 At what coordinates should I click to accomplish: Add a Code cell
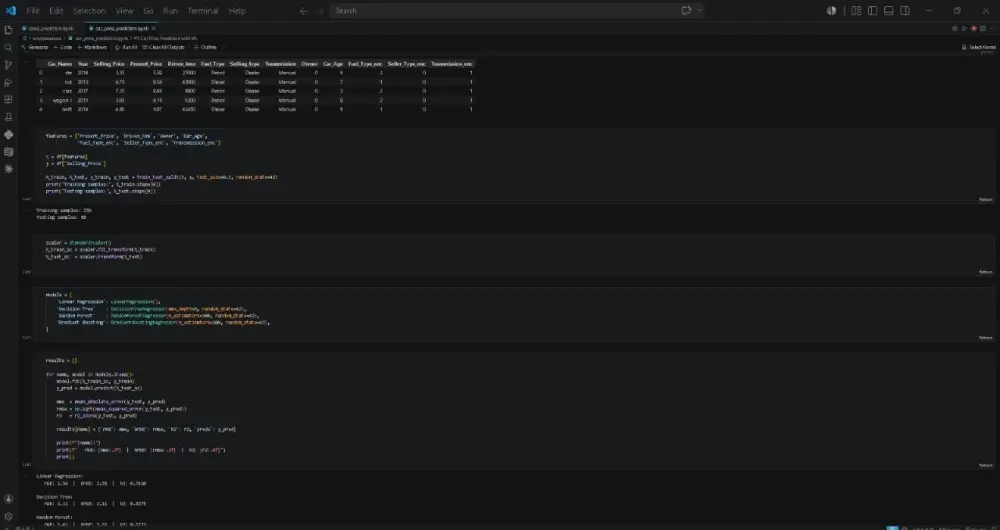pos(63,47)
